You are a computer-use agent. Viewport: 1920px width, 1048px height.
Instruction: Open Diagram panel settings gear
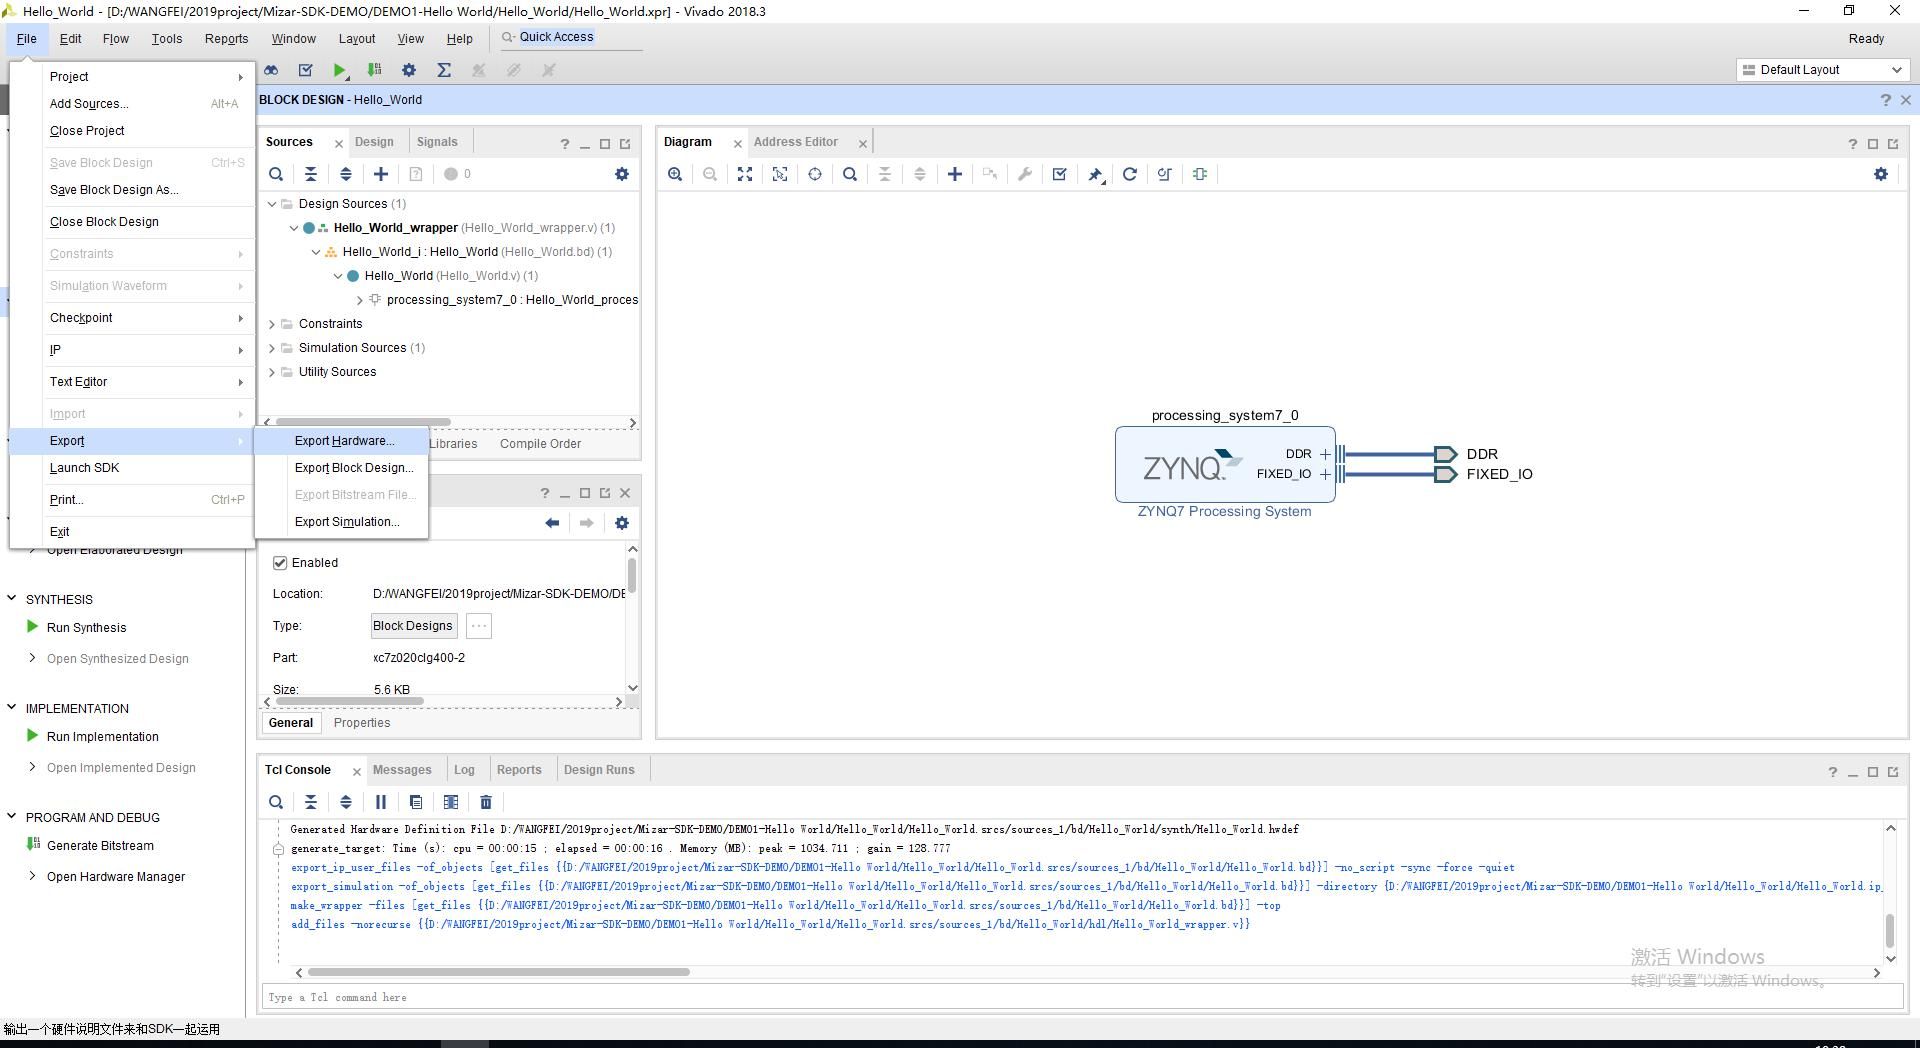click(1881, 174)
